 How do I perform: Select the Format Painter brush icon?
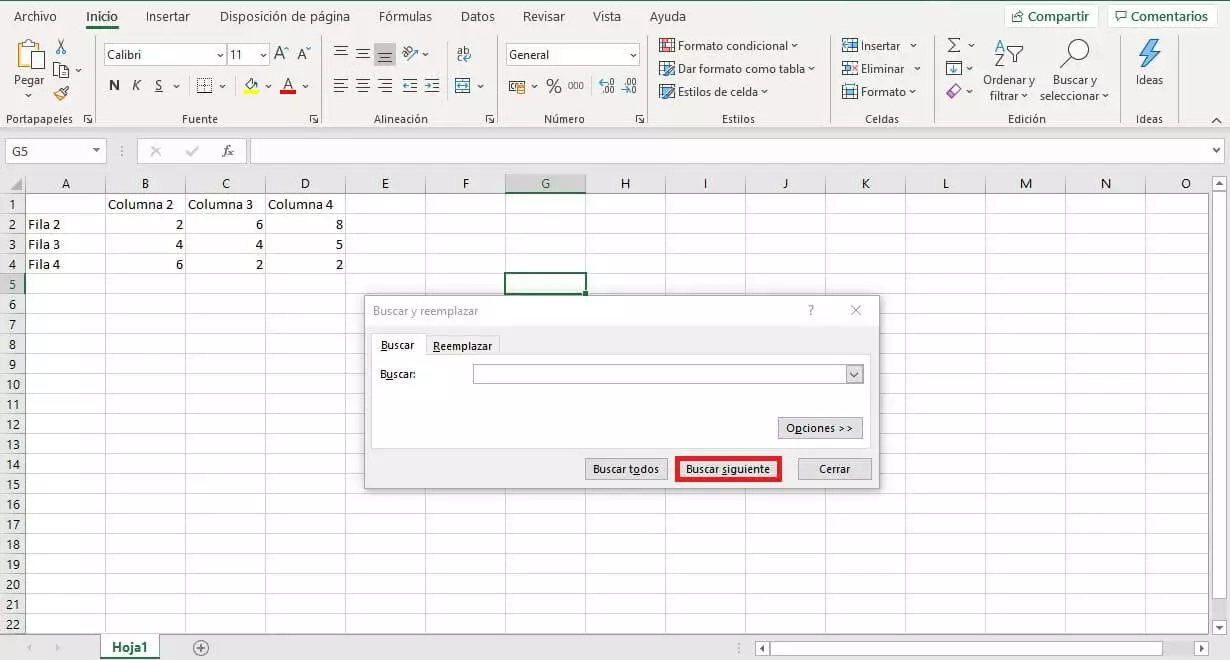click(61, 93)
